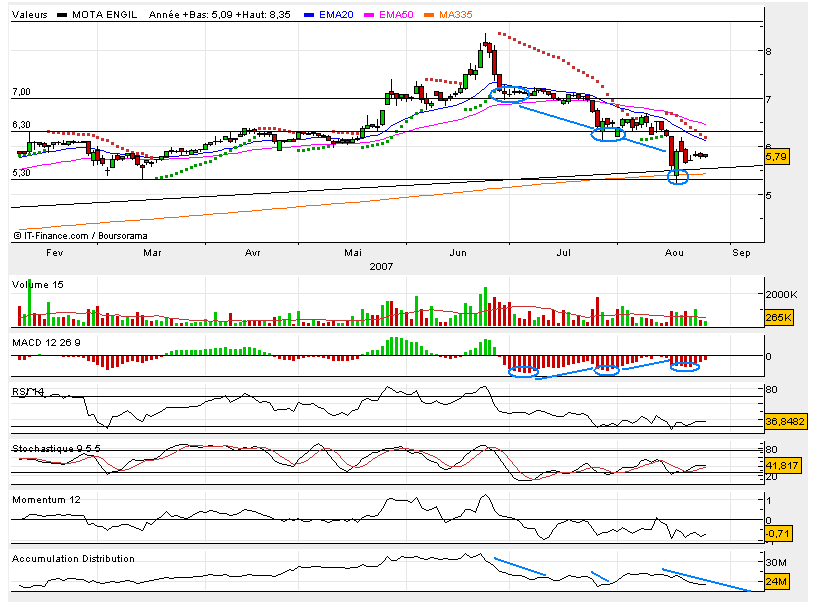Viewport: 818px width, 615px height.
Task: Click the 2000K volume scale label
Action: coord(781,295)
